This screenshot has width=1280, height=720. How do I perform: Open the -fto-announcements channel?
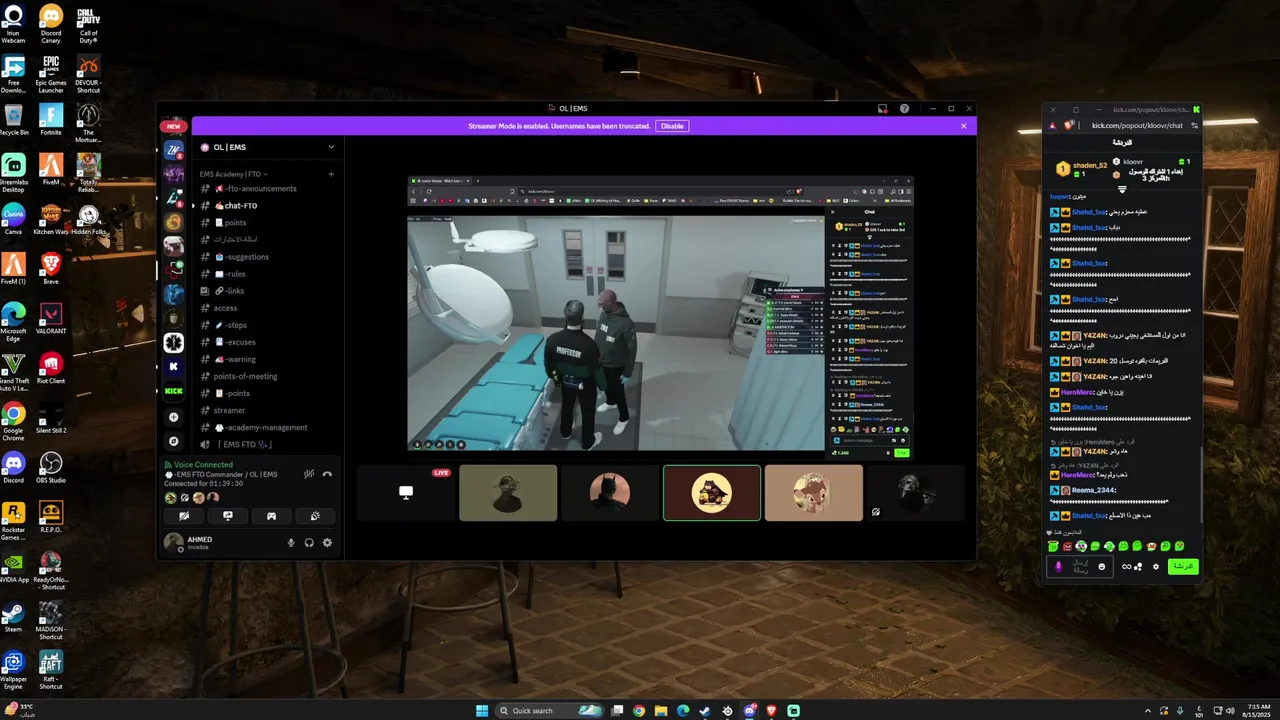pyautogui.click(x=256, y=189)
